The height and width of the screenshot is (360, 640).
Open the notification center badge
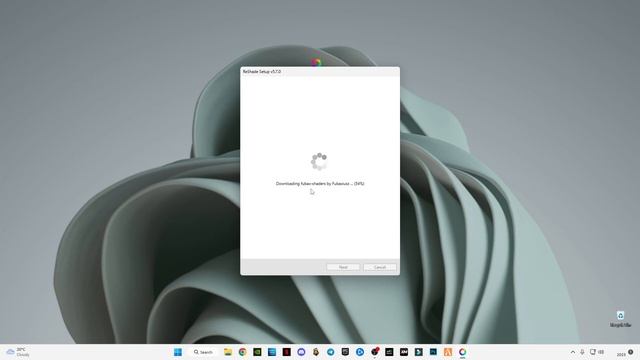631,352
